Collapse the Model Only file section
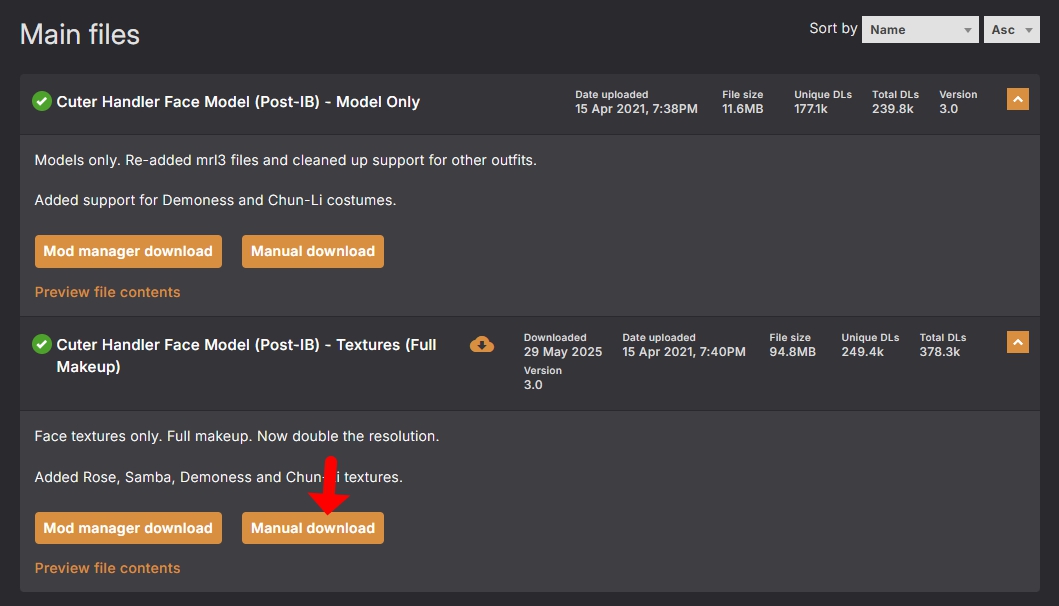Viewport: 1059px width, 606px height. pyautogui.click(x=1017, y=99)
